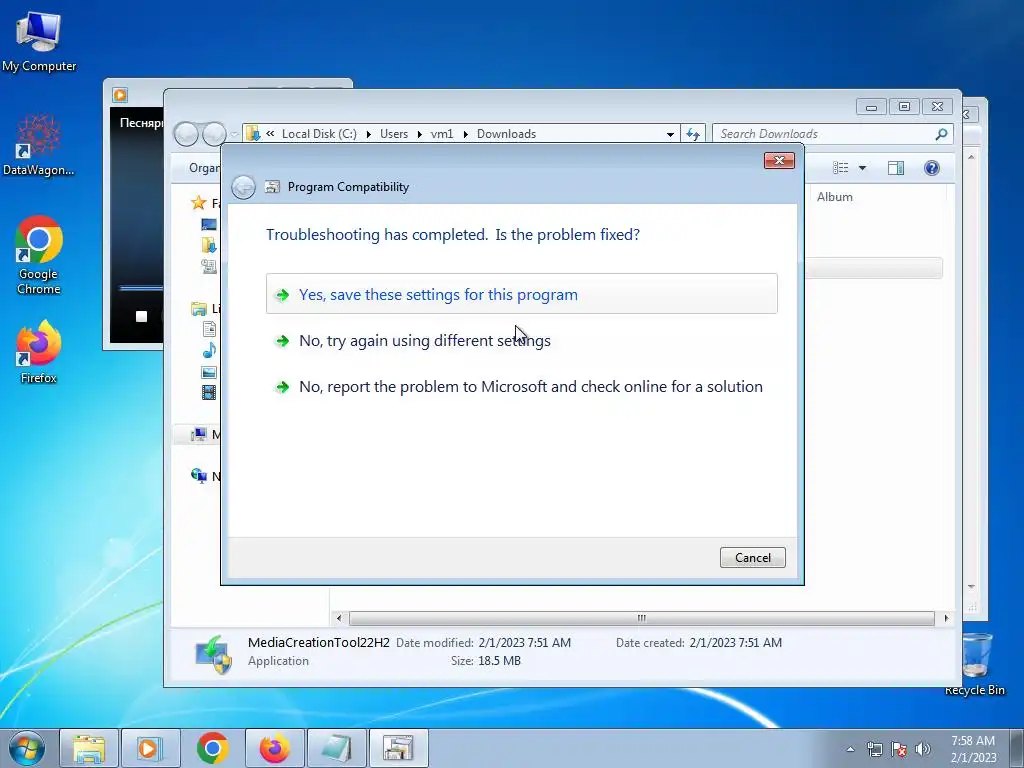Click the change view icon
Screen dimensions: 1024x768
pyautogui.click(x=840, y=168)
